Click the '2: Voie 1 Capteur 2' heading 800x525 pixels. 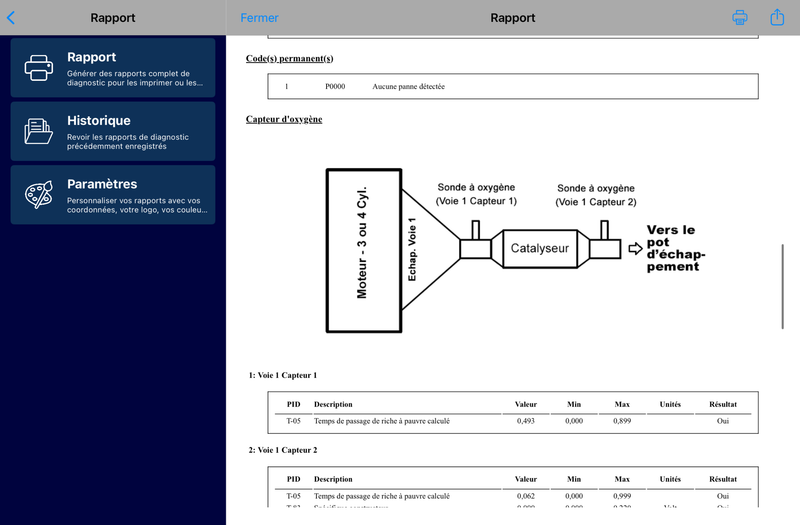click(283, 450)
